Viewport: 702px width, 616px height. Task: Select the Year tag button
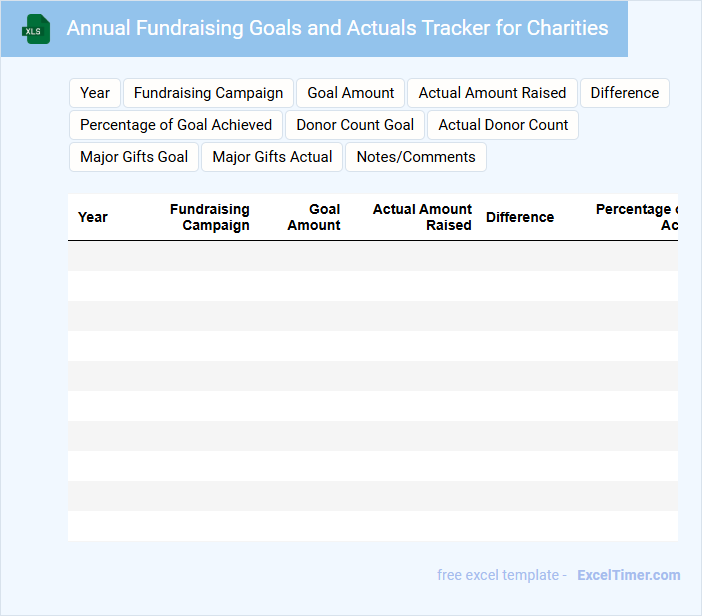95,93
